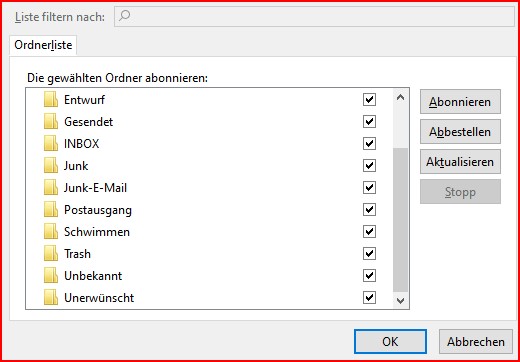The height and width of the screenshot is (362, 520).
Task: Click the Schwimmen folder icon
Action: pyautogui.click(x=51, y=232)
